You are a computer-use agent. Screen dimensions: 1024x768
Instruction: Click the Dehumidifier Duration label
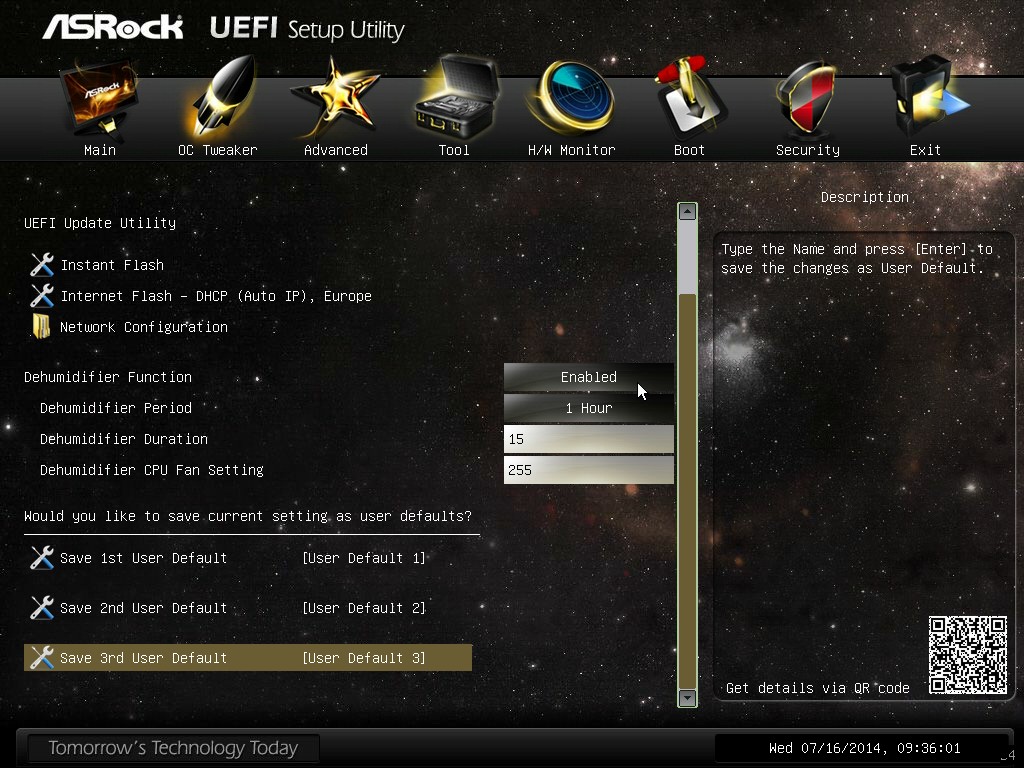(123, 439)
